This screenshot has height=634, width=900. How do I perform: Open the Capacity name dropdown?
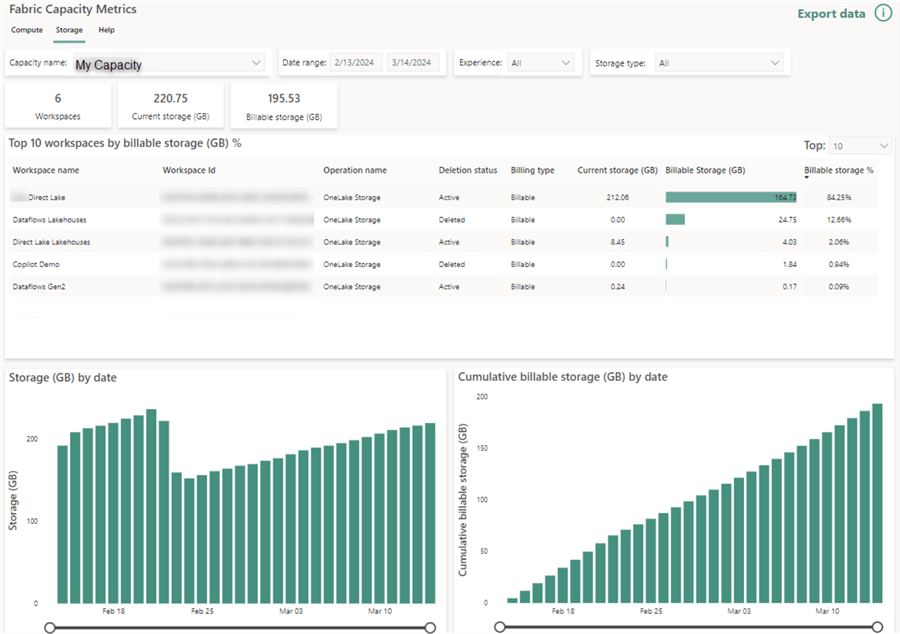pyautogui.click(x=170, y=62)
